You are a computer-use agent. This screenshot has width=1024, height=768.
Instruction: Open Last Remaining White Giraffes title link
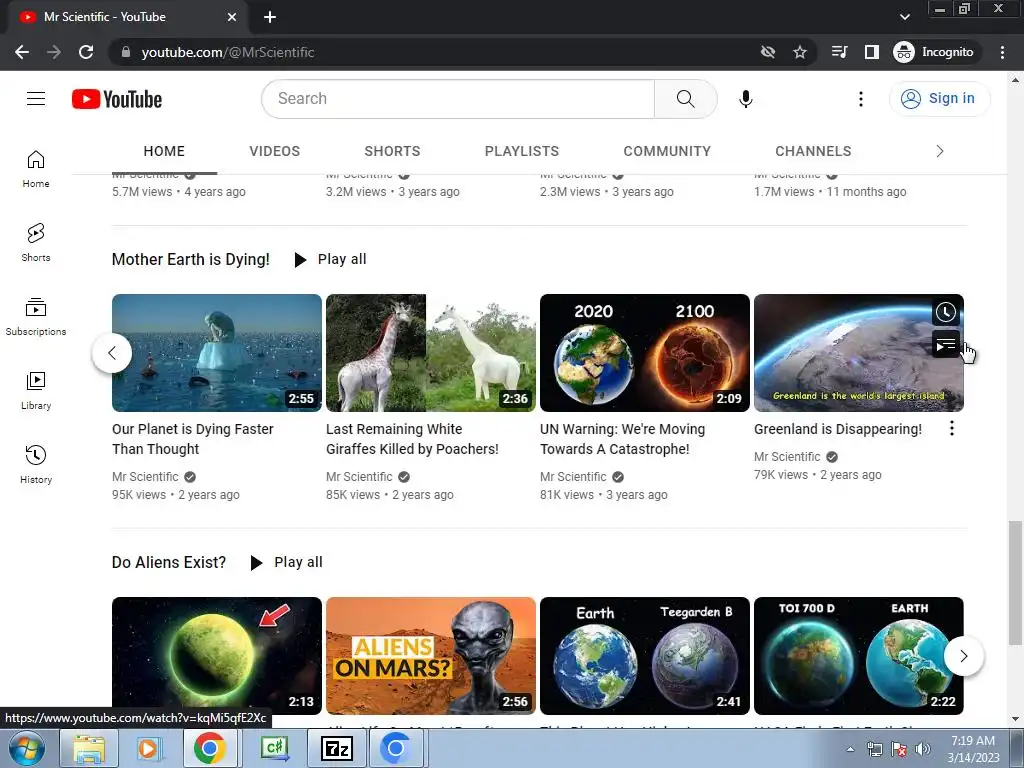412,439
